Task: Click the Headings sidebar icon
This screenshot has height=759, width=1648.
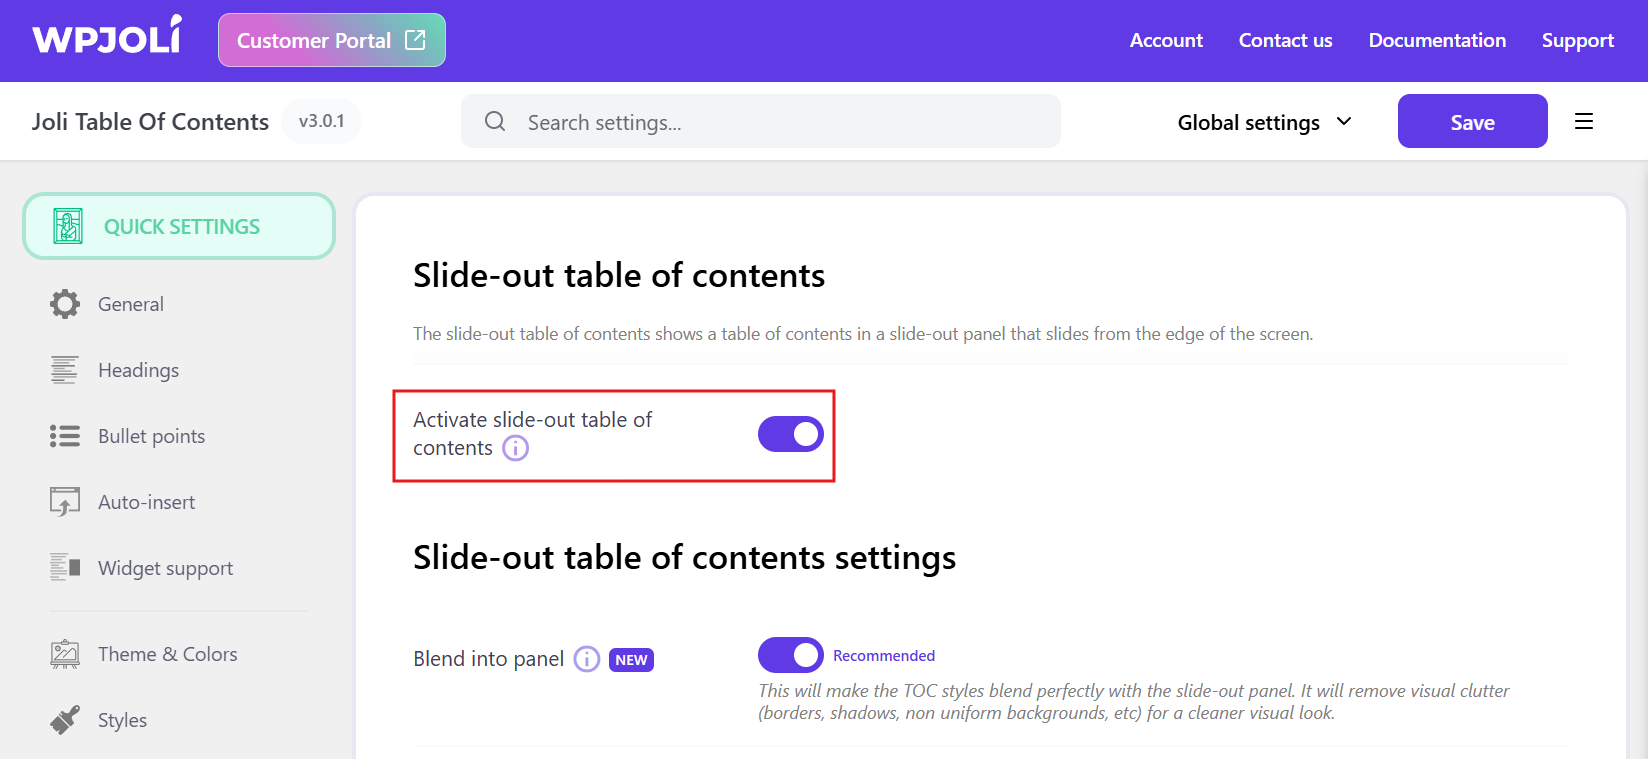Action: [x=65, y=370]
